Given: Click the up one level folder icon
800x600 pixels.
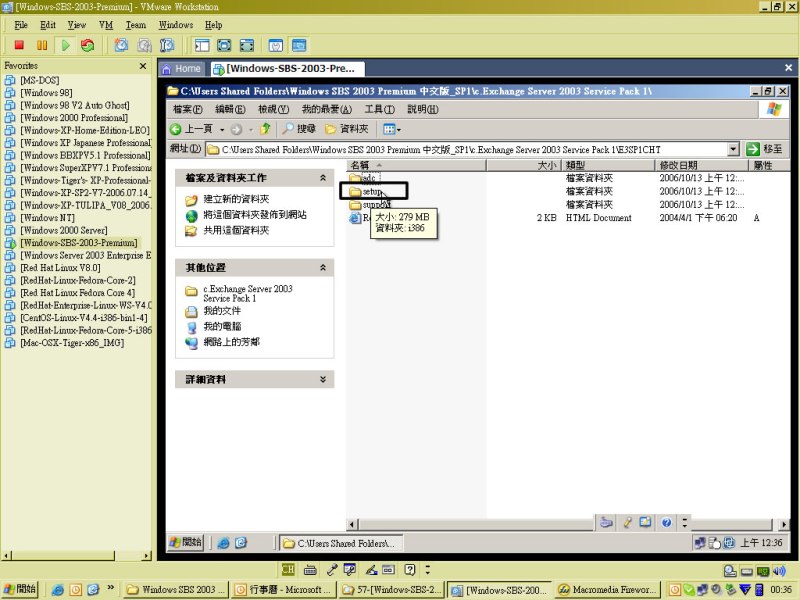Looking at the screenshot, I should [265, 129].
